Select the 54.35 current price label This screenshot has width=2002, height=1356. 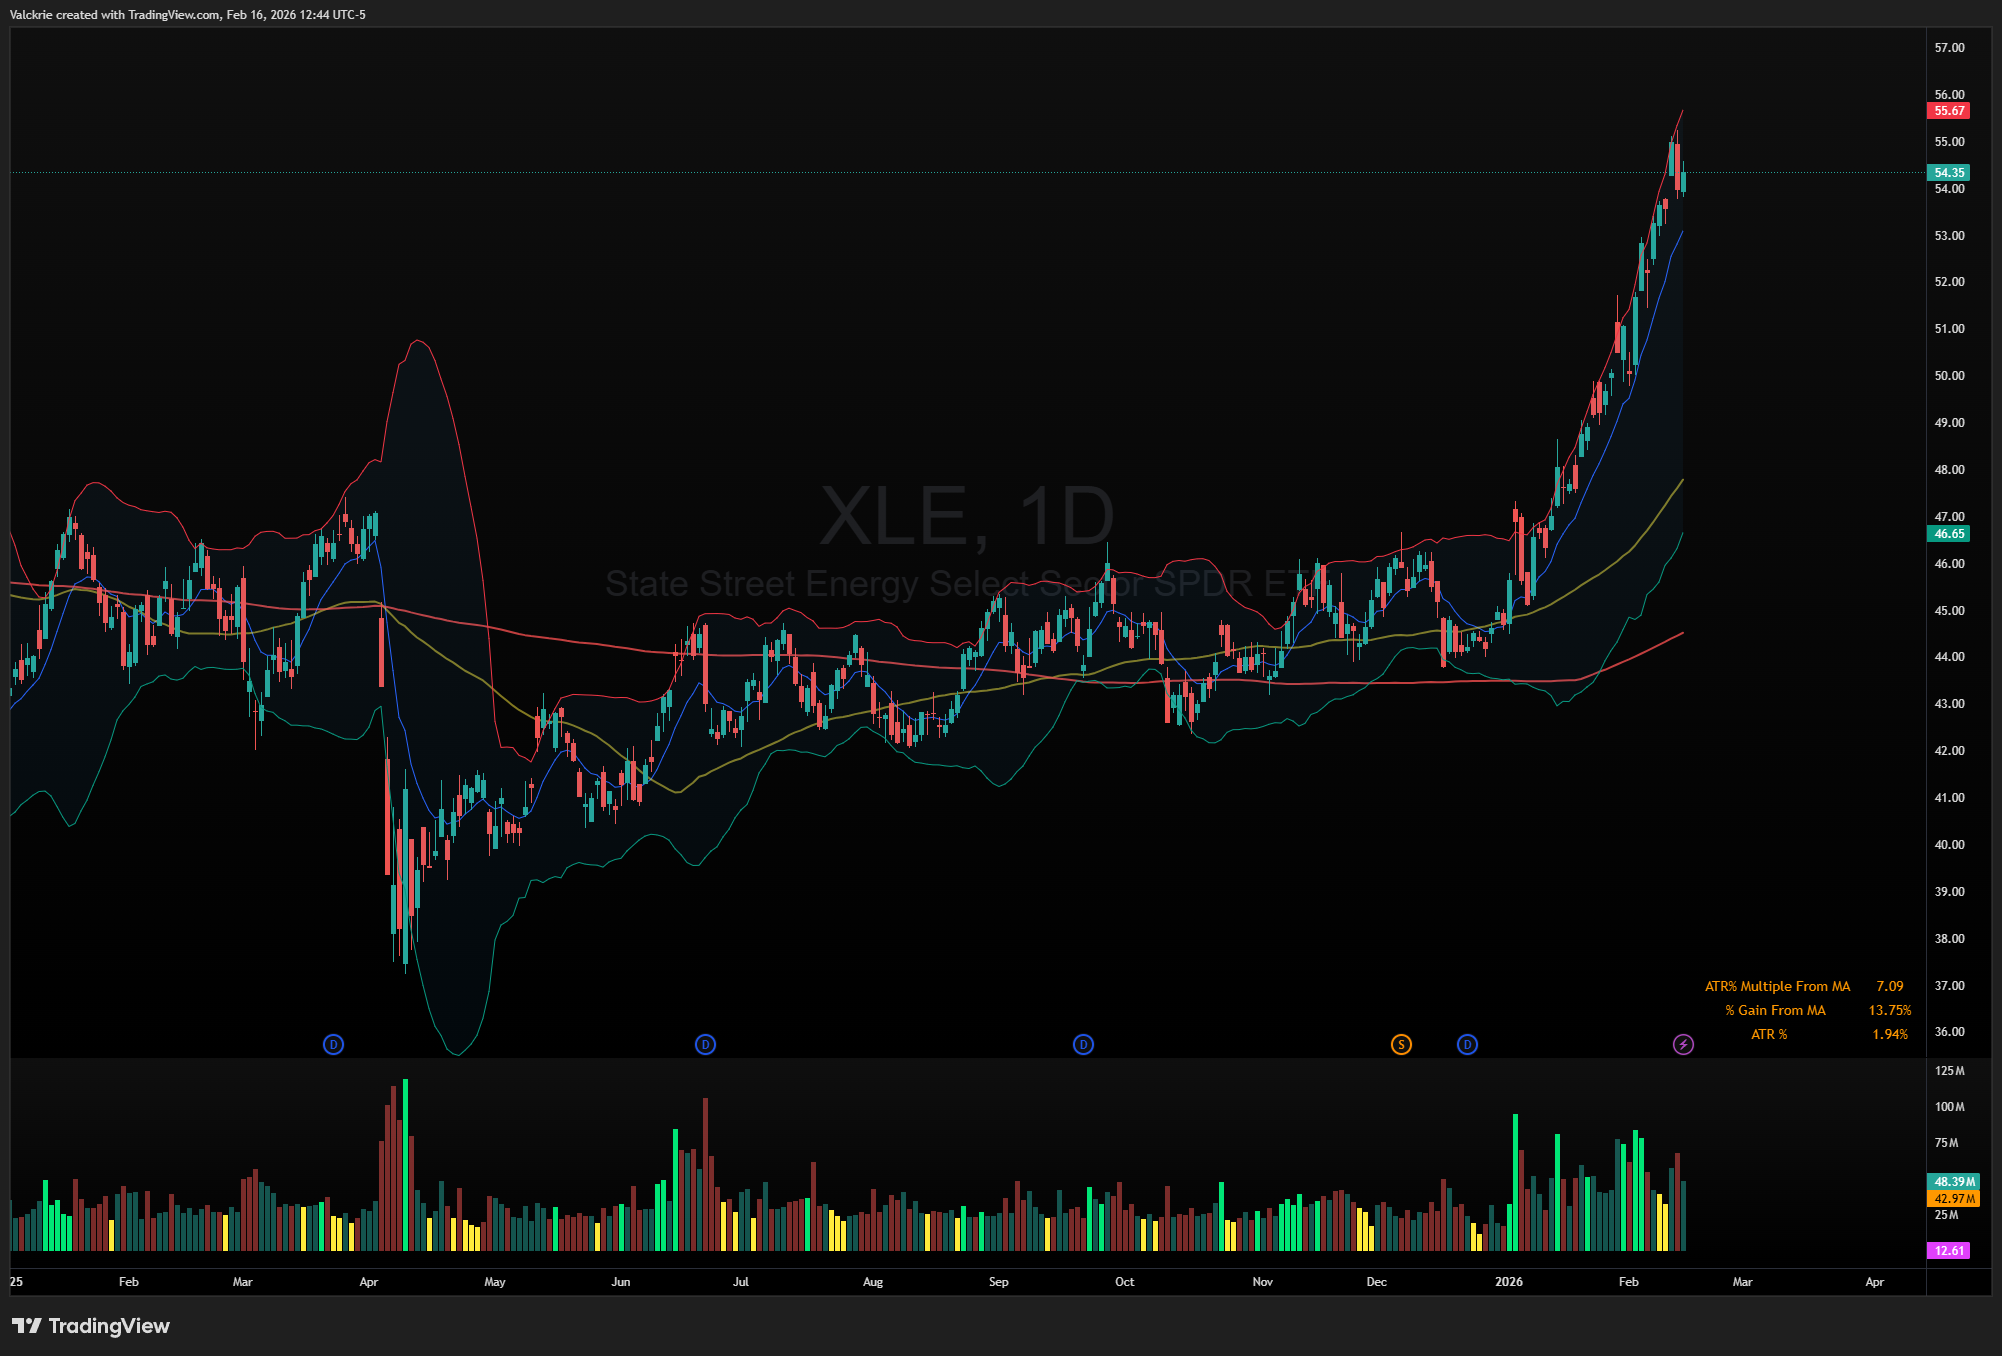coord(1948,172)
